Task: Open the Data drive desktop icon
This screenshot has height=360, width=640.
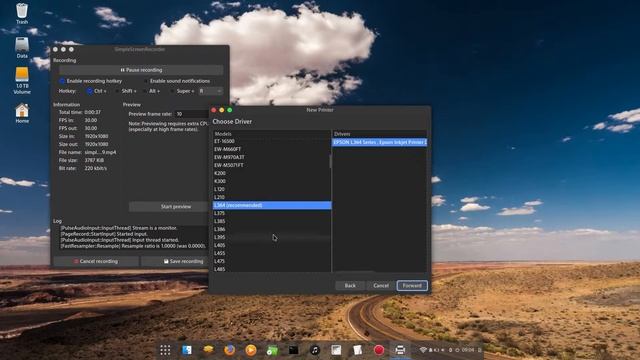Action: pos(22,47)
